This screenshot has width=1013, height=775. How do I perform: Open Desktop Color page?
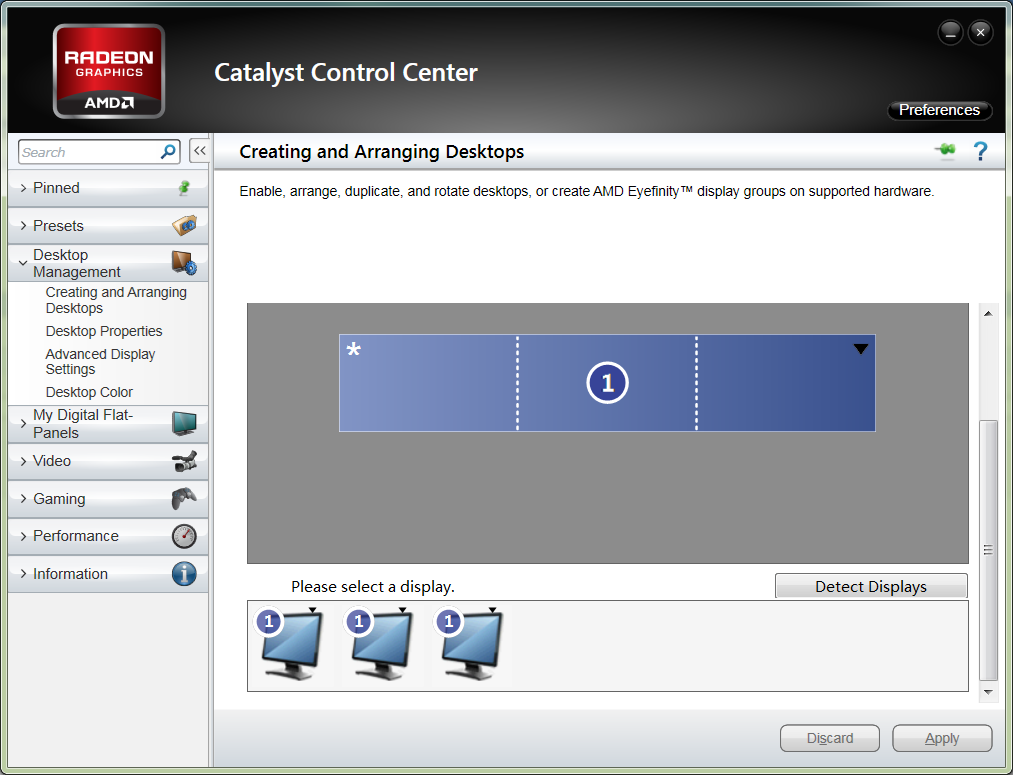tap(89, 392)
